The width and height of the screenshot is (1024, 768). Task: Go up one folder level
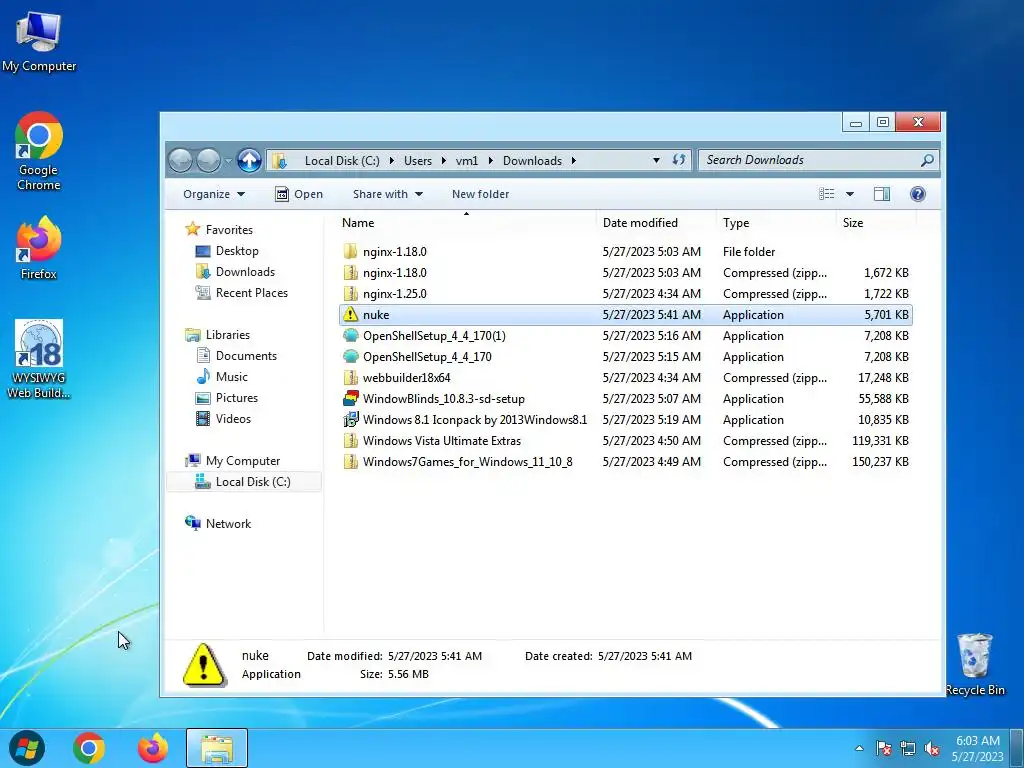[x=249, y=160]
